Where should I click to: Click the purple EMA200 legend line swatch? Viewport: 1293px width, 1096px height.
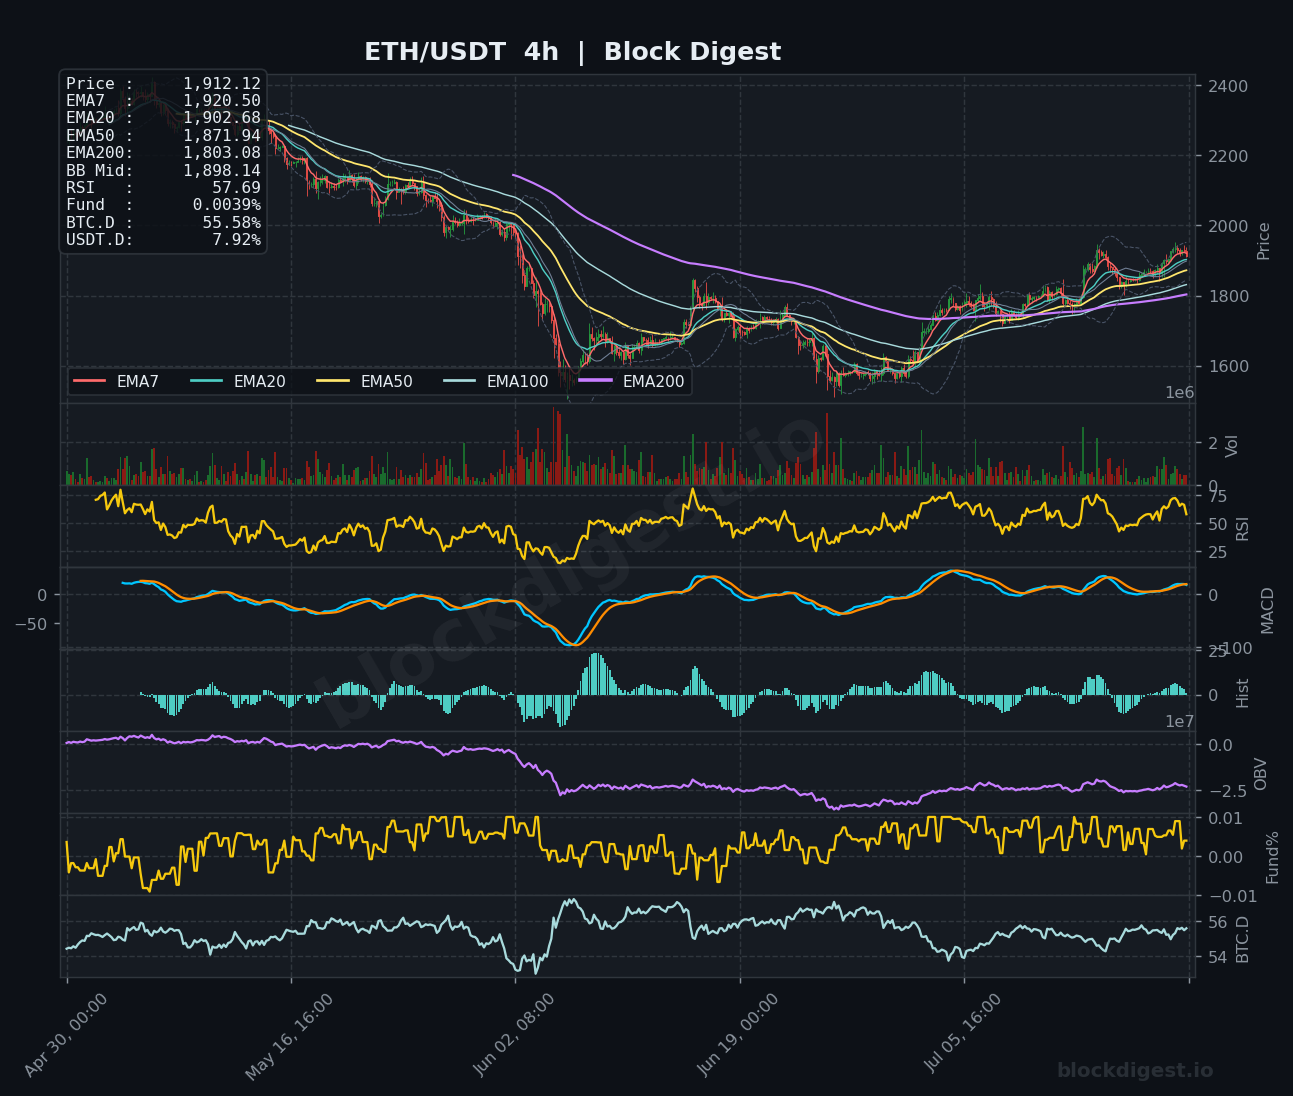pos(595,381)
